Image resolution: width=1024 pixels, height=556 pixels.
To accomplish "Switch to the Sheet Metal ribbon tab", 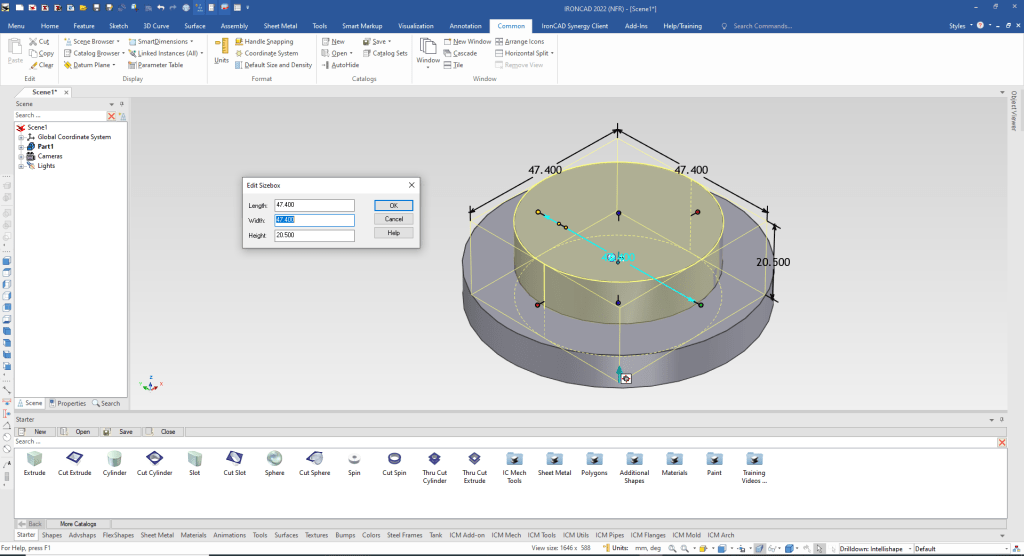I will tap(278, 25).
